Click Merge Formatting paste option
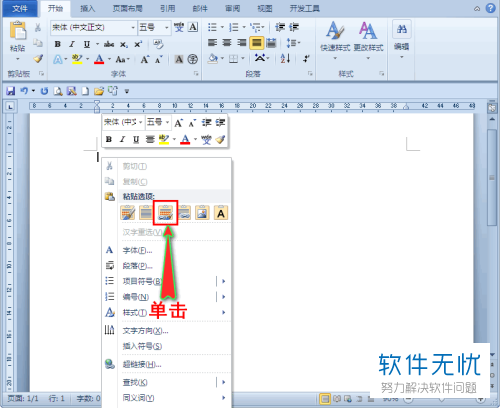 (146, 213)
